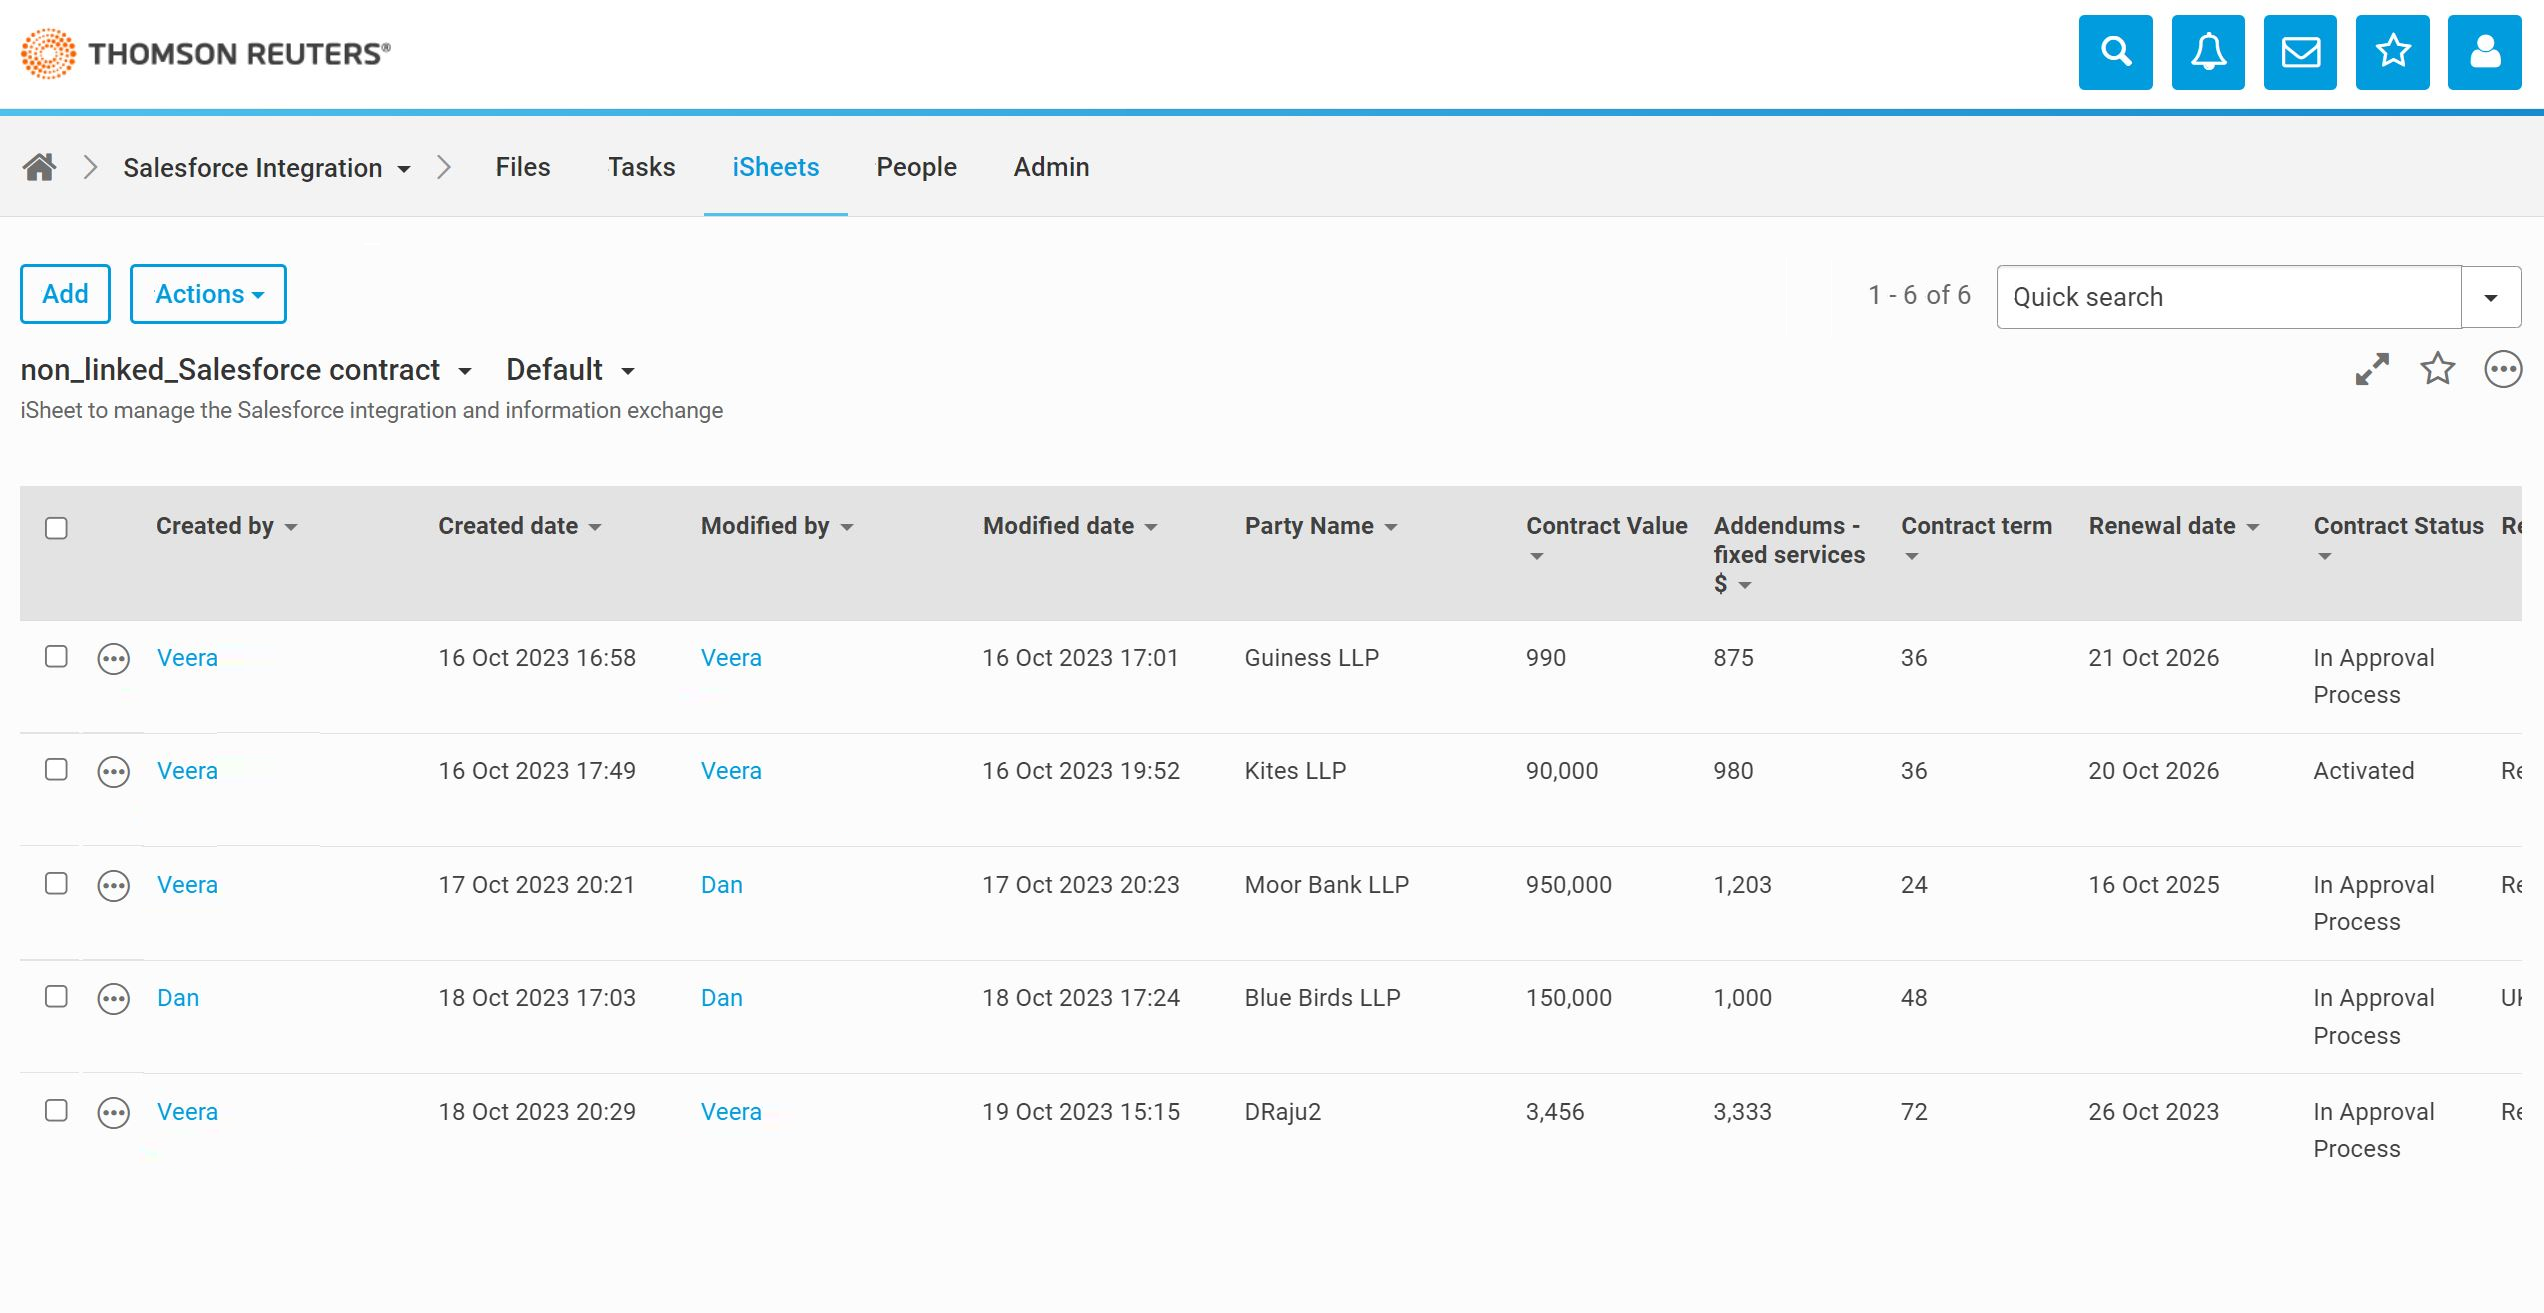Select the Blue Birds LLP row checkbox

coord(57,996)
